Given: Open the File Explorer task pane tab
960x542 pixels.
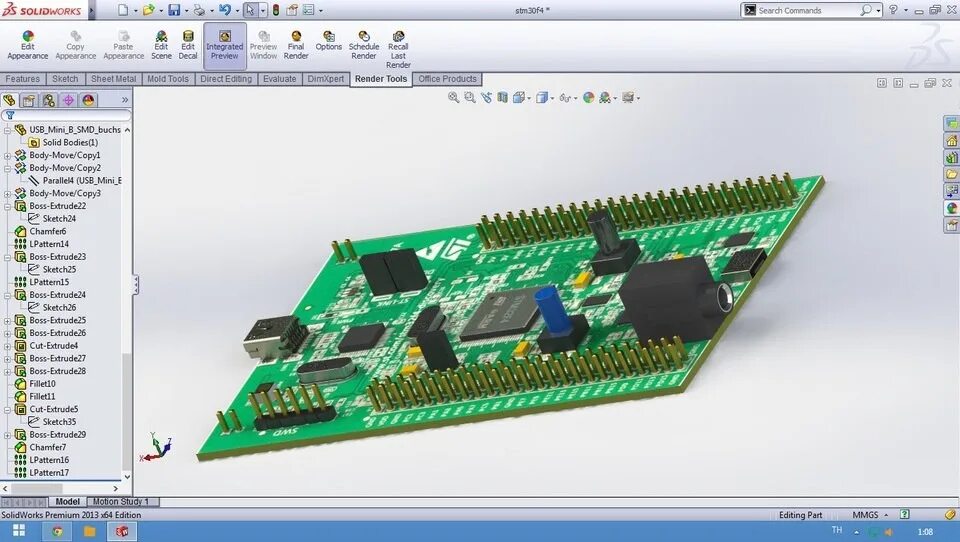Looking at the screenshot, I should click(x=951, y=174).
